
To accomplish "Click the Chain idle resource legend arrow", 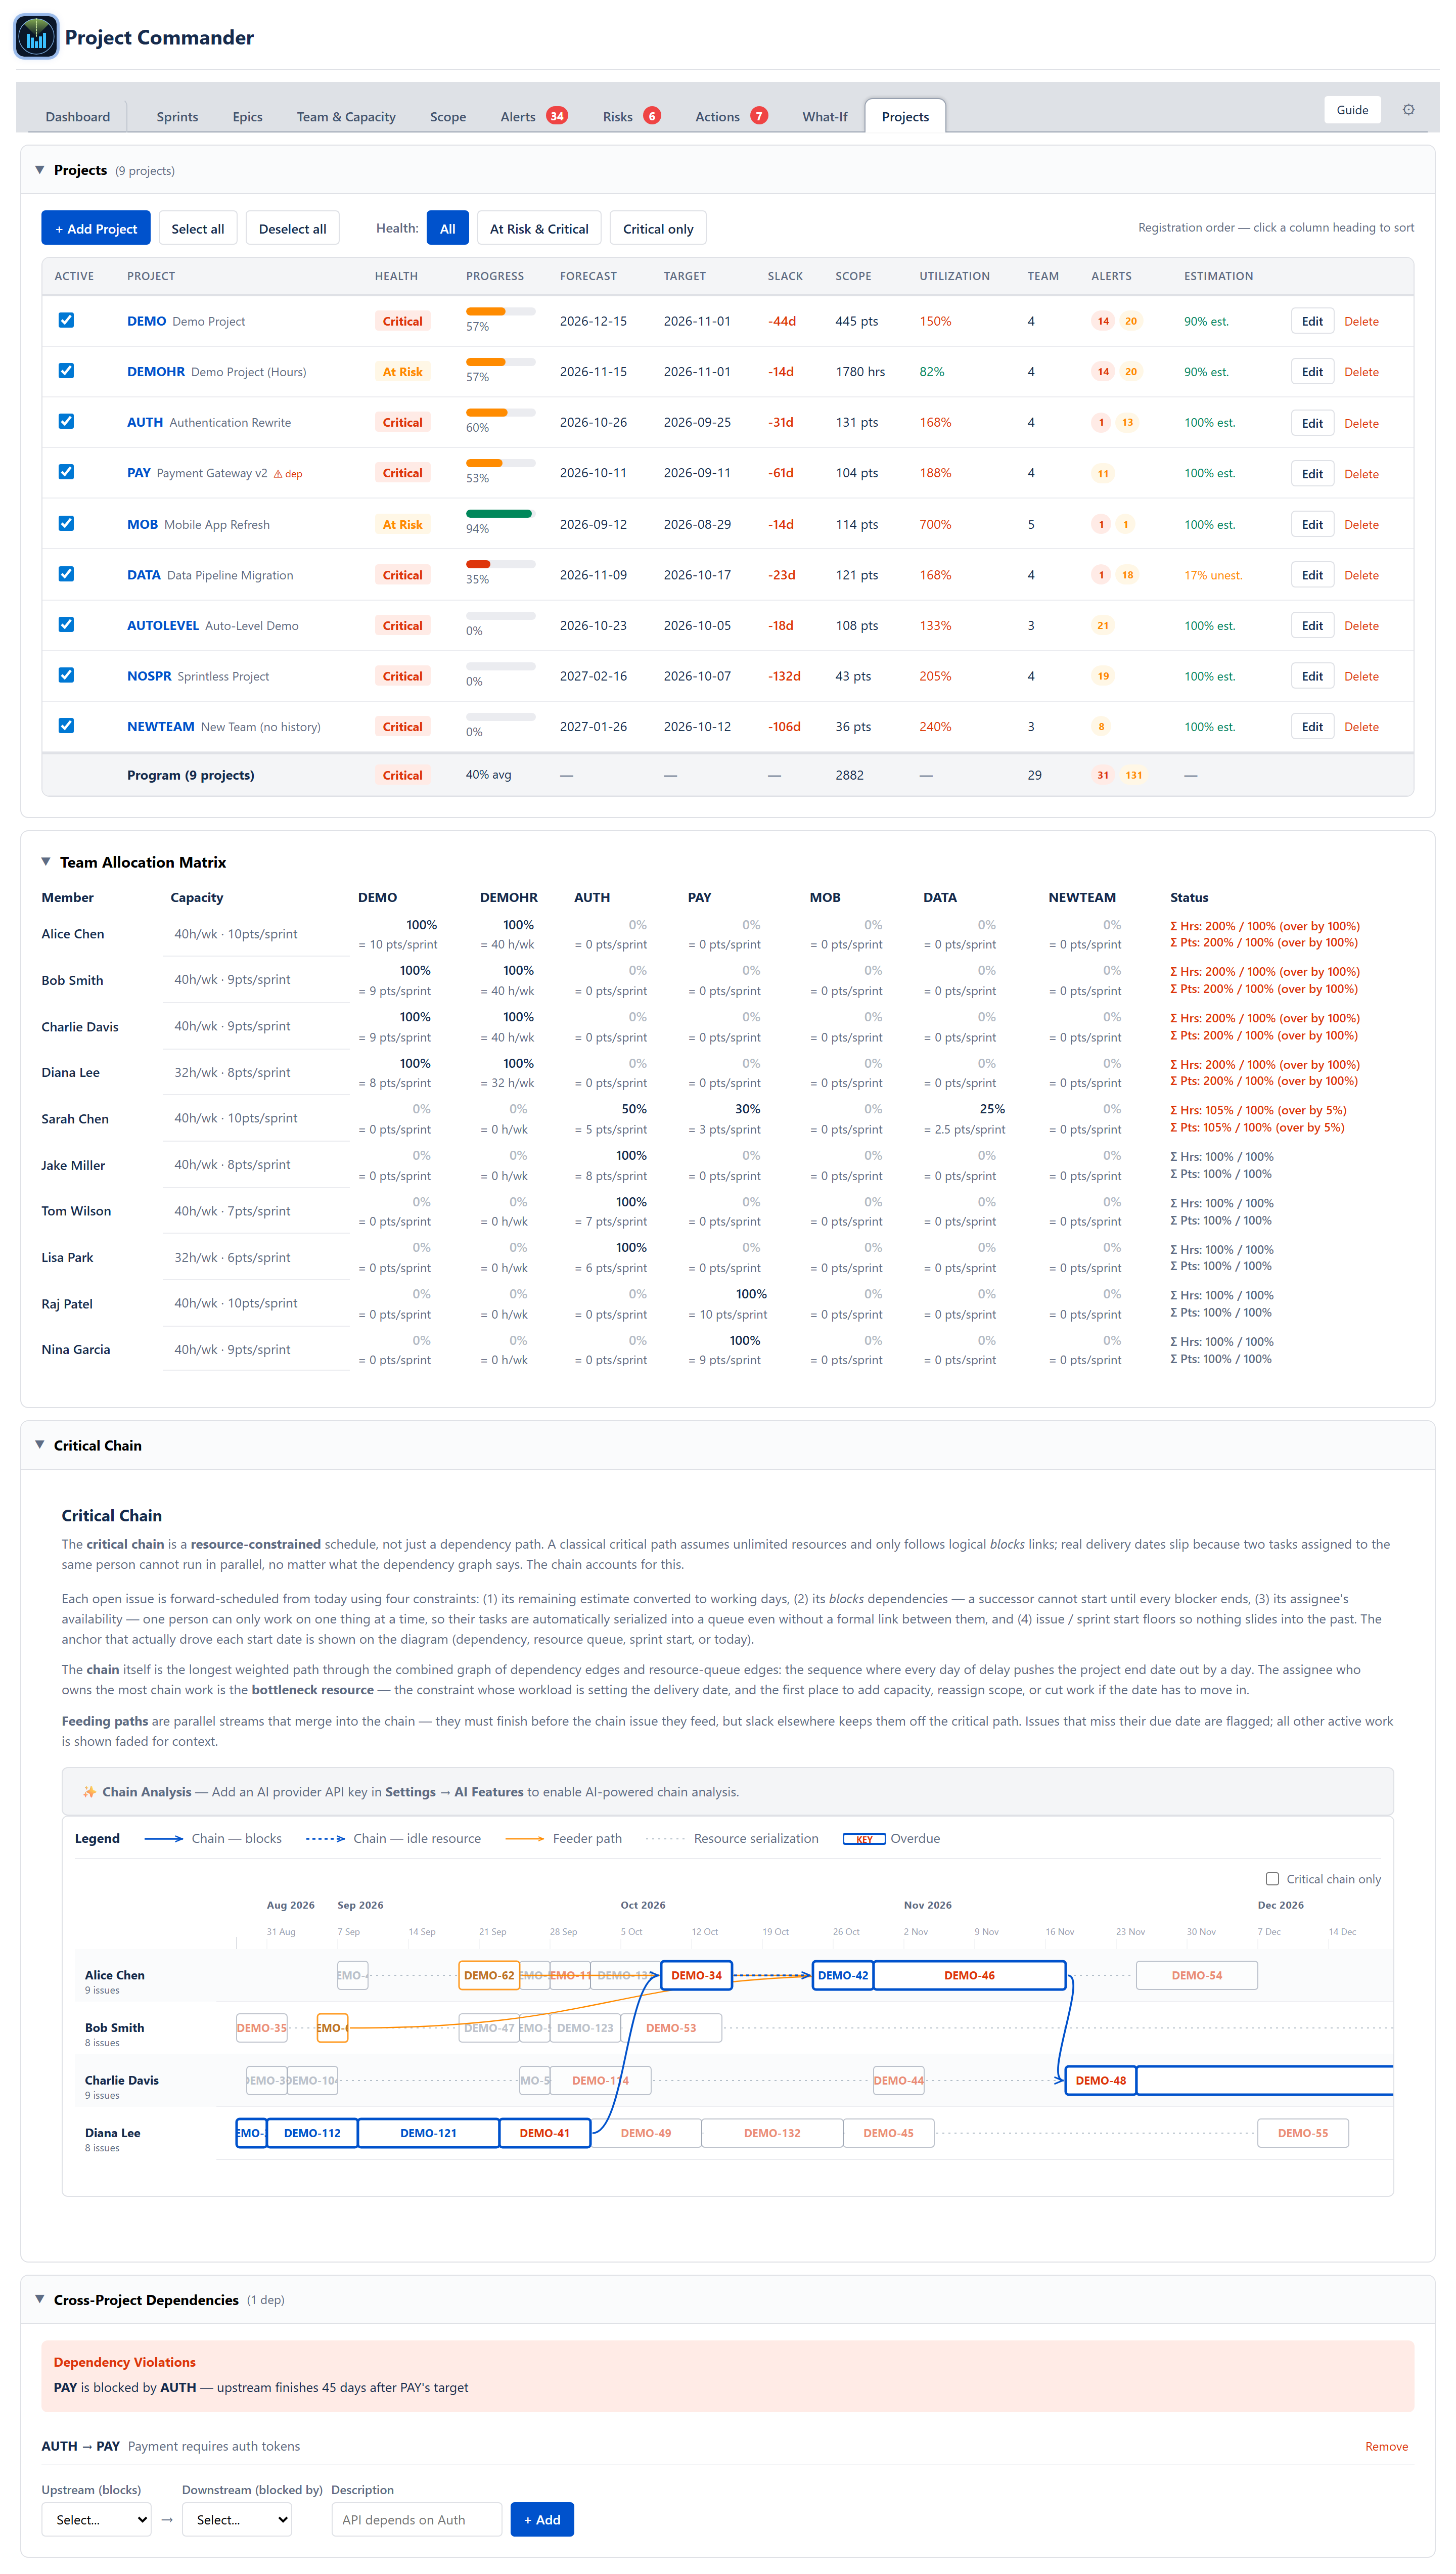I will click(x=325, y=1839).
